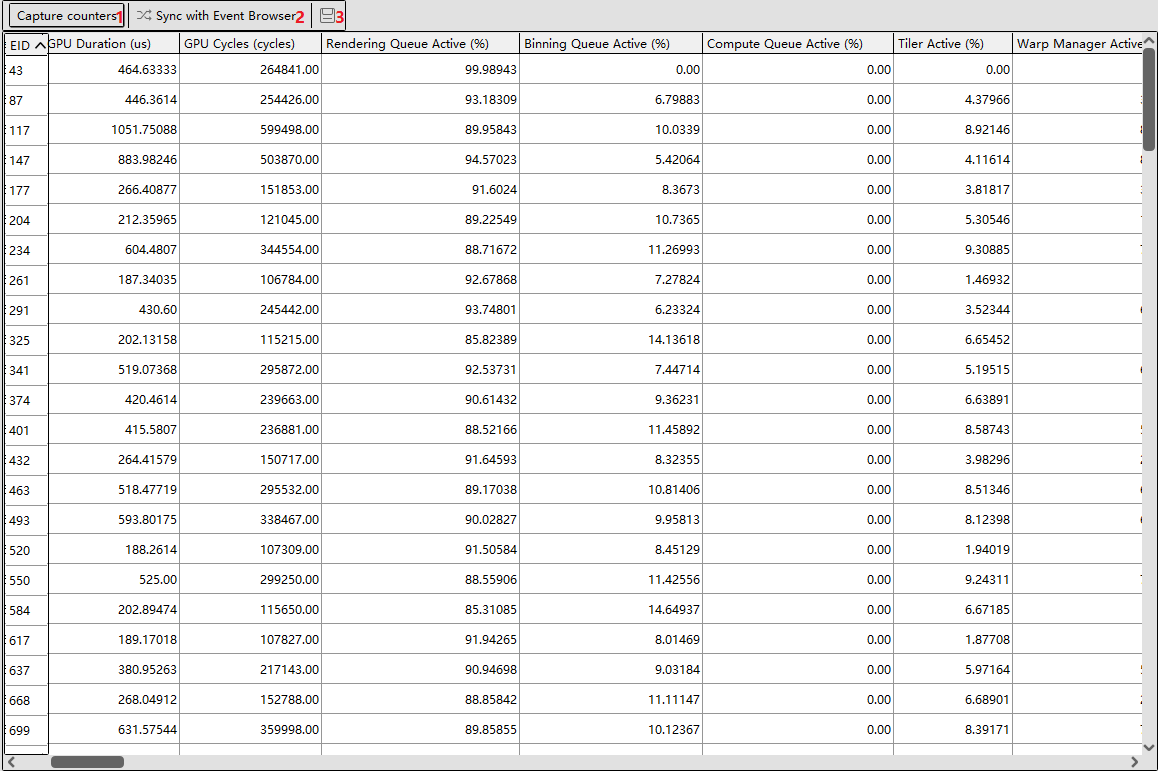The height and width of the screenshot is (771, 1158).
Task: Click GPU Duration value 1051.75088
Action: point(144,129)
